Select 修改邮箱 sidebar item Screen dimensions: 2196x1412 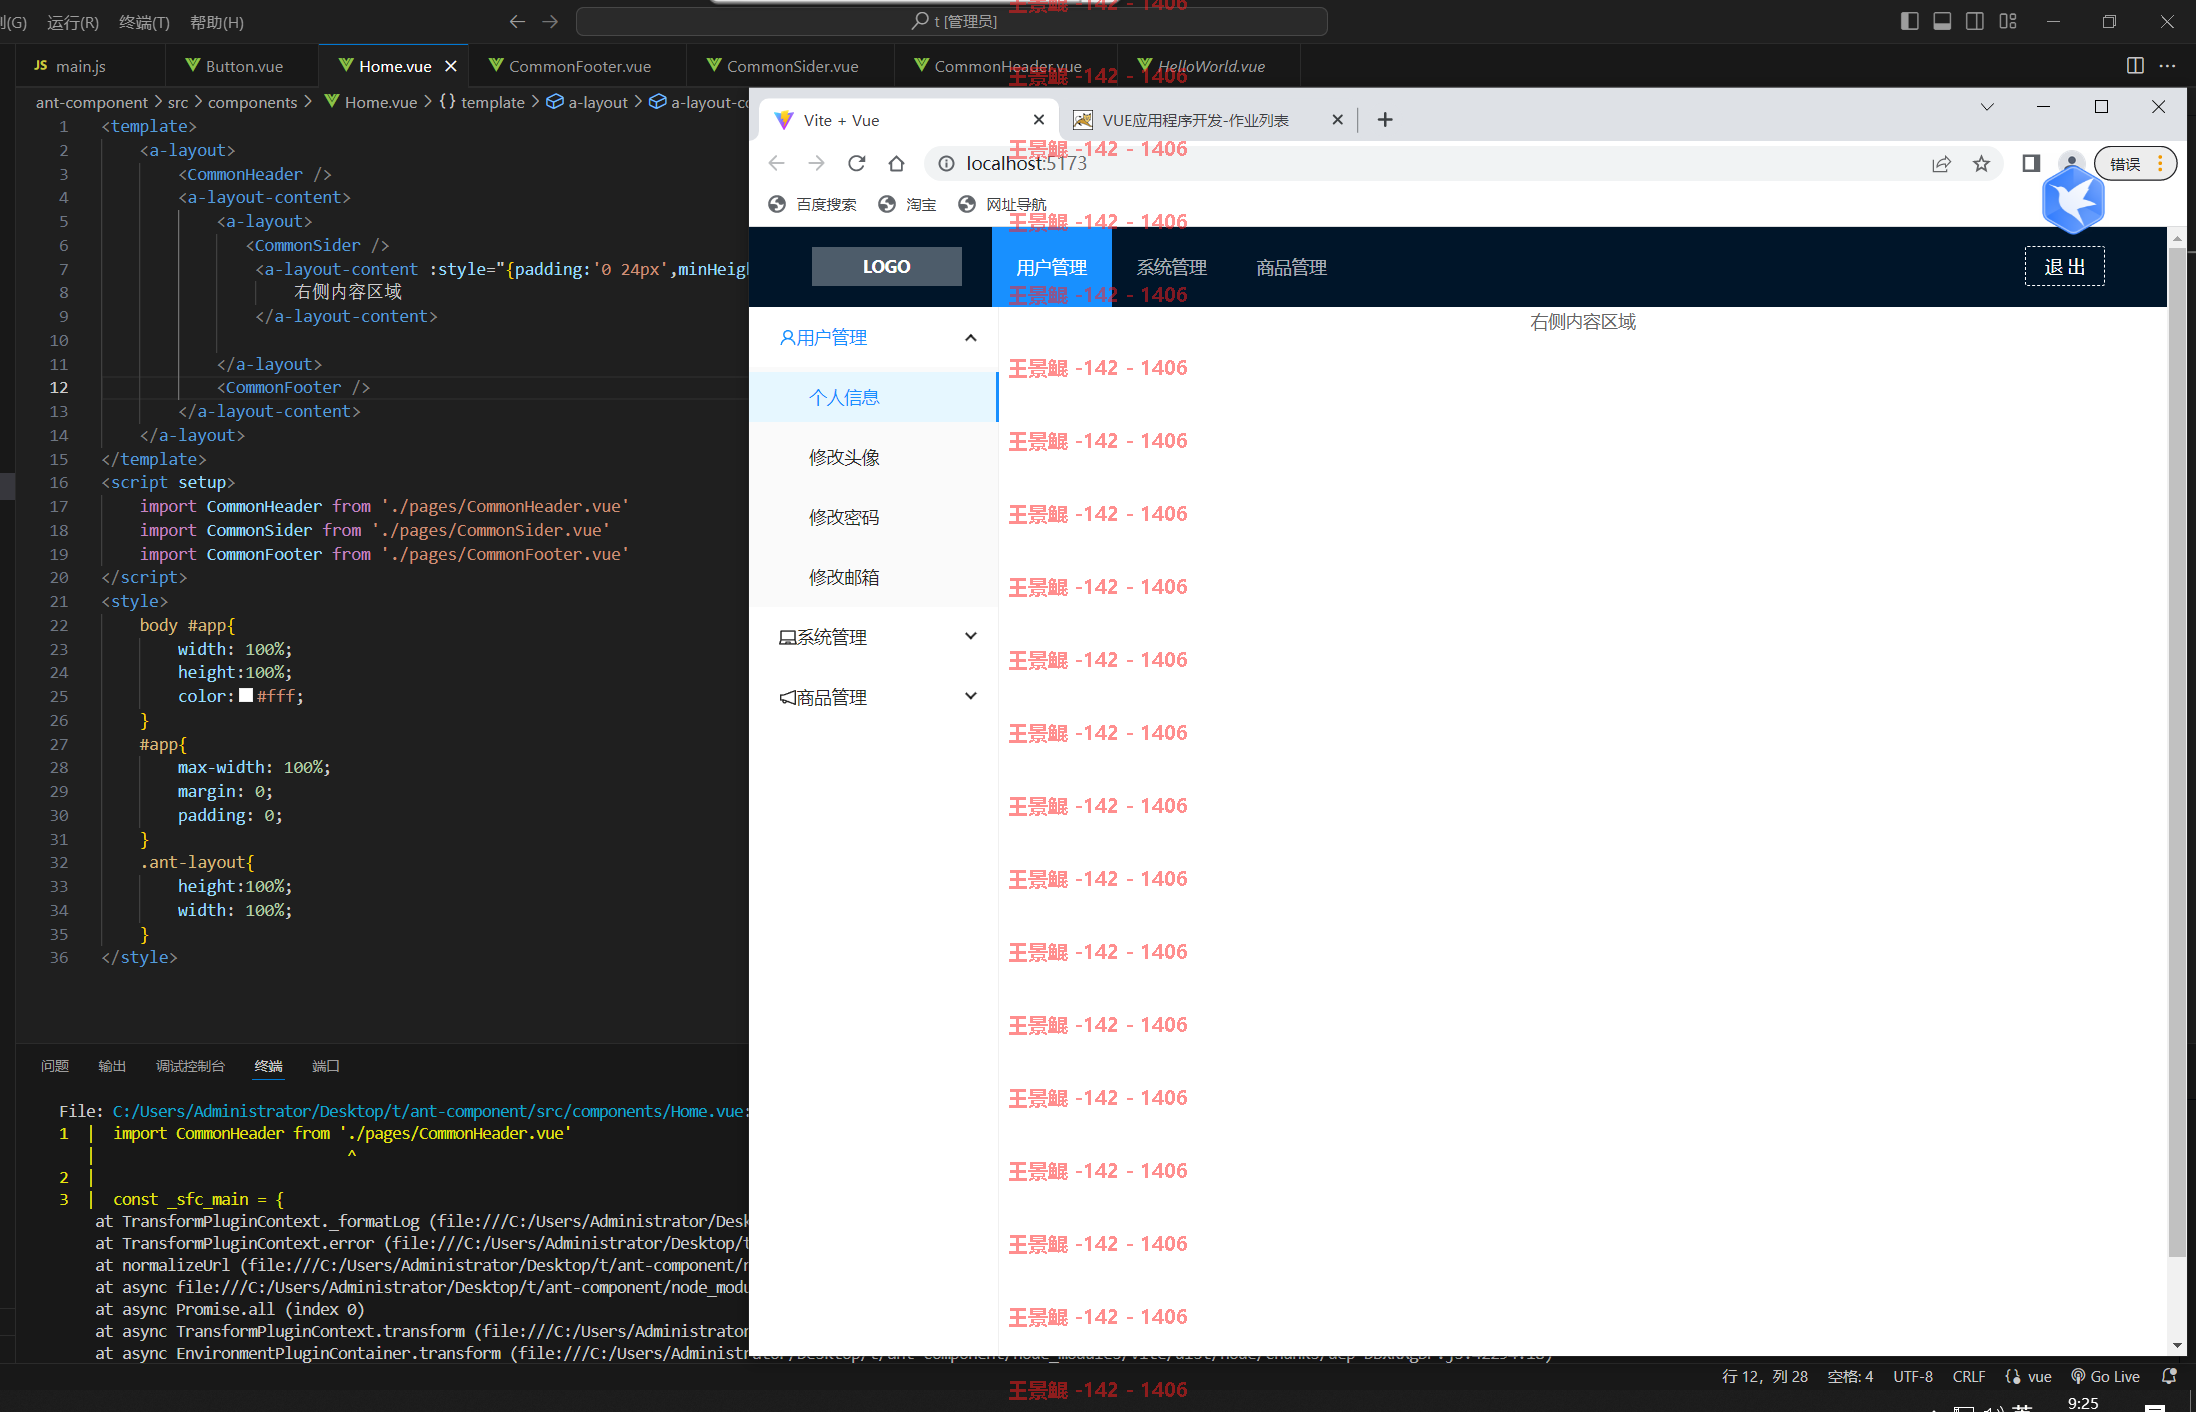874,577
